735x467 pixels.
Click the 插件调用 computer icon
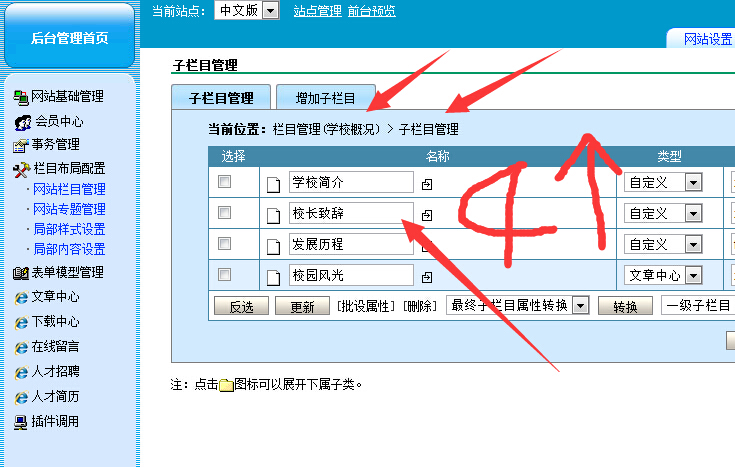point(20,421)
